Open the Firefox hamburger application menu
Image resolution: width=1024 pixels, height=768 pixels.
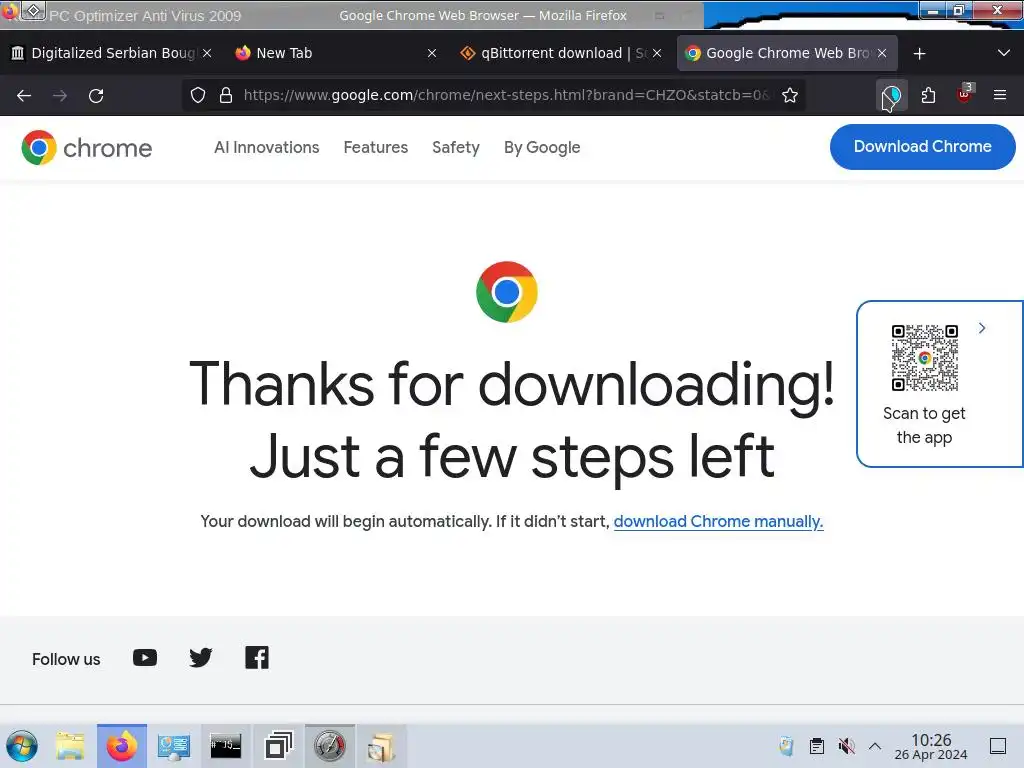point(1000,95)
